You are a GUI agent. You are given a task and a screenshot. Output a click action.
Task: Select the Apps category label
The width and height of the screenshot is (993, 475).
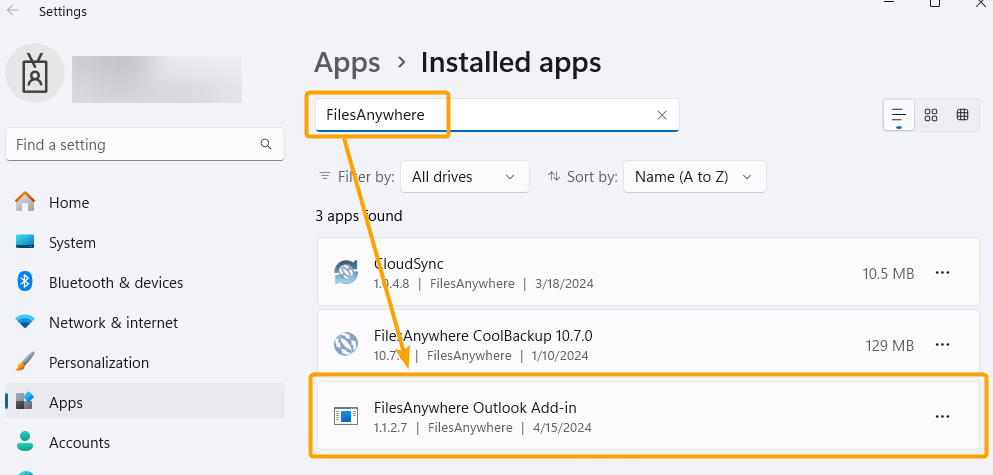[x=66, y=403]
